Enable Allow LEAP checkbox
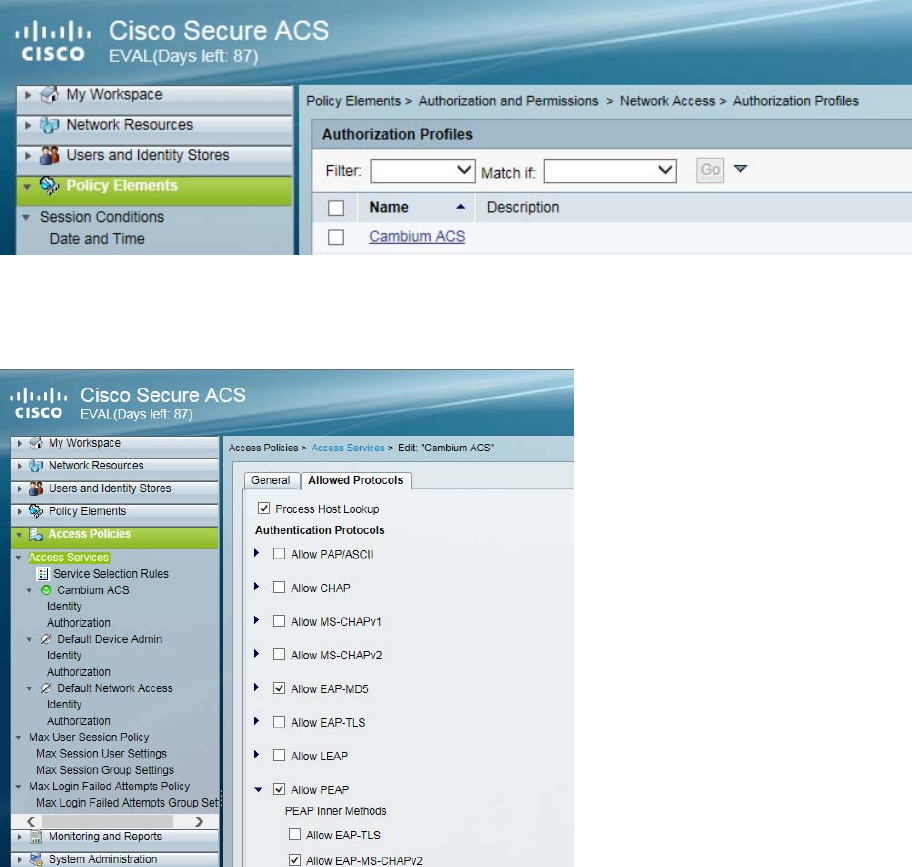The image size is (912, 867). pyautogui.click(x=279, y=755)
